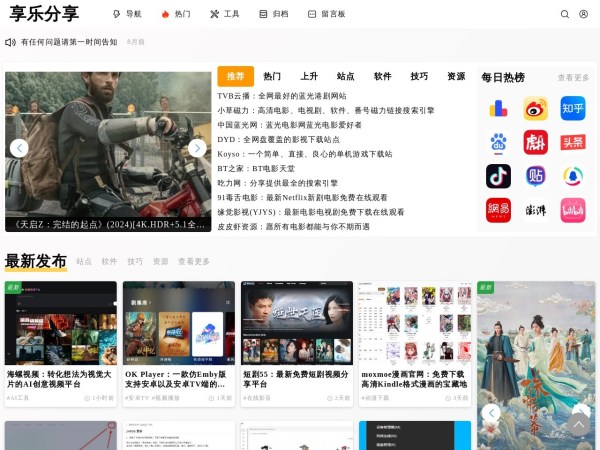Open the Toutiao (头条) icon
This screenshot has height=450, width=600.
click(572, 143)
